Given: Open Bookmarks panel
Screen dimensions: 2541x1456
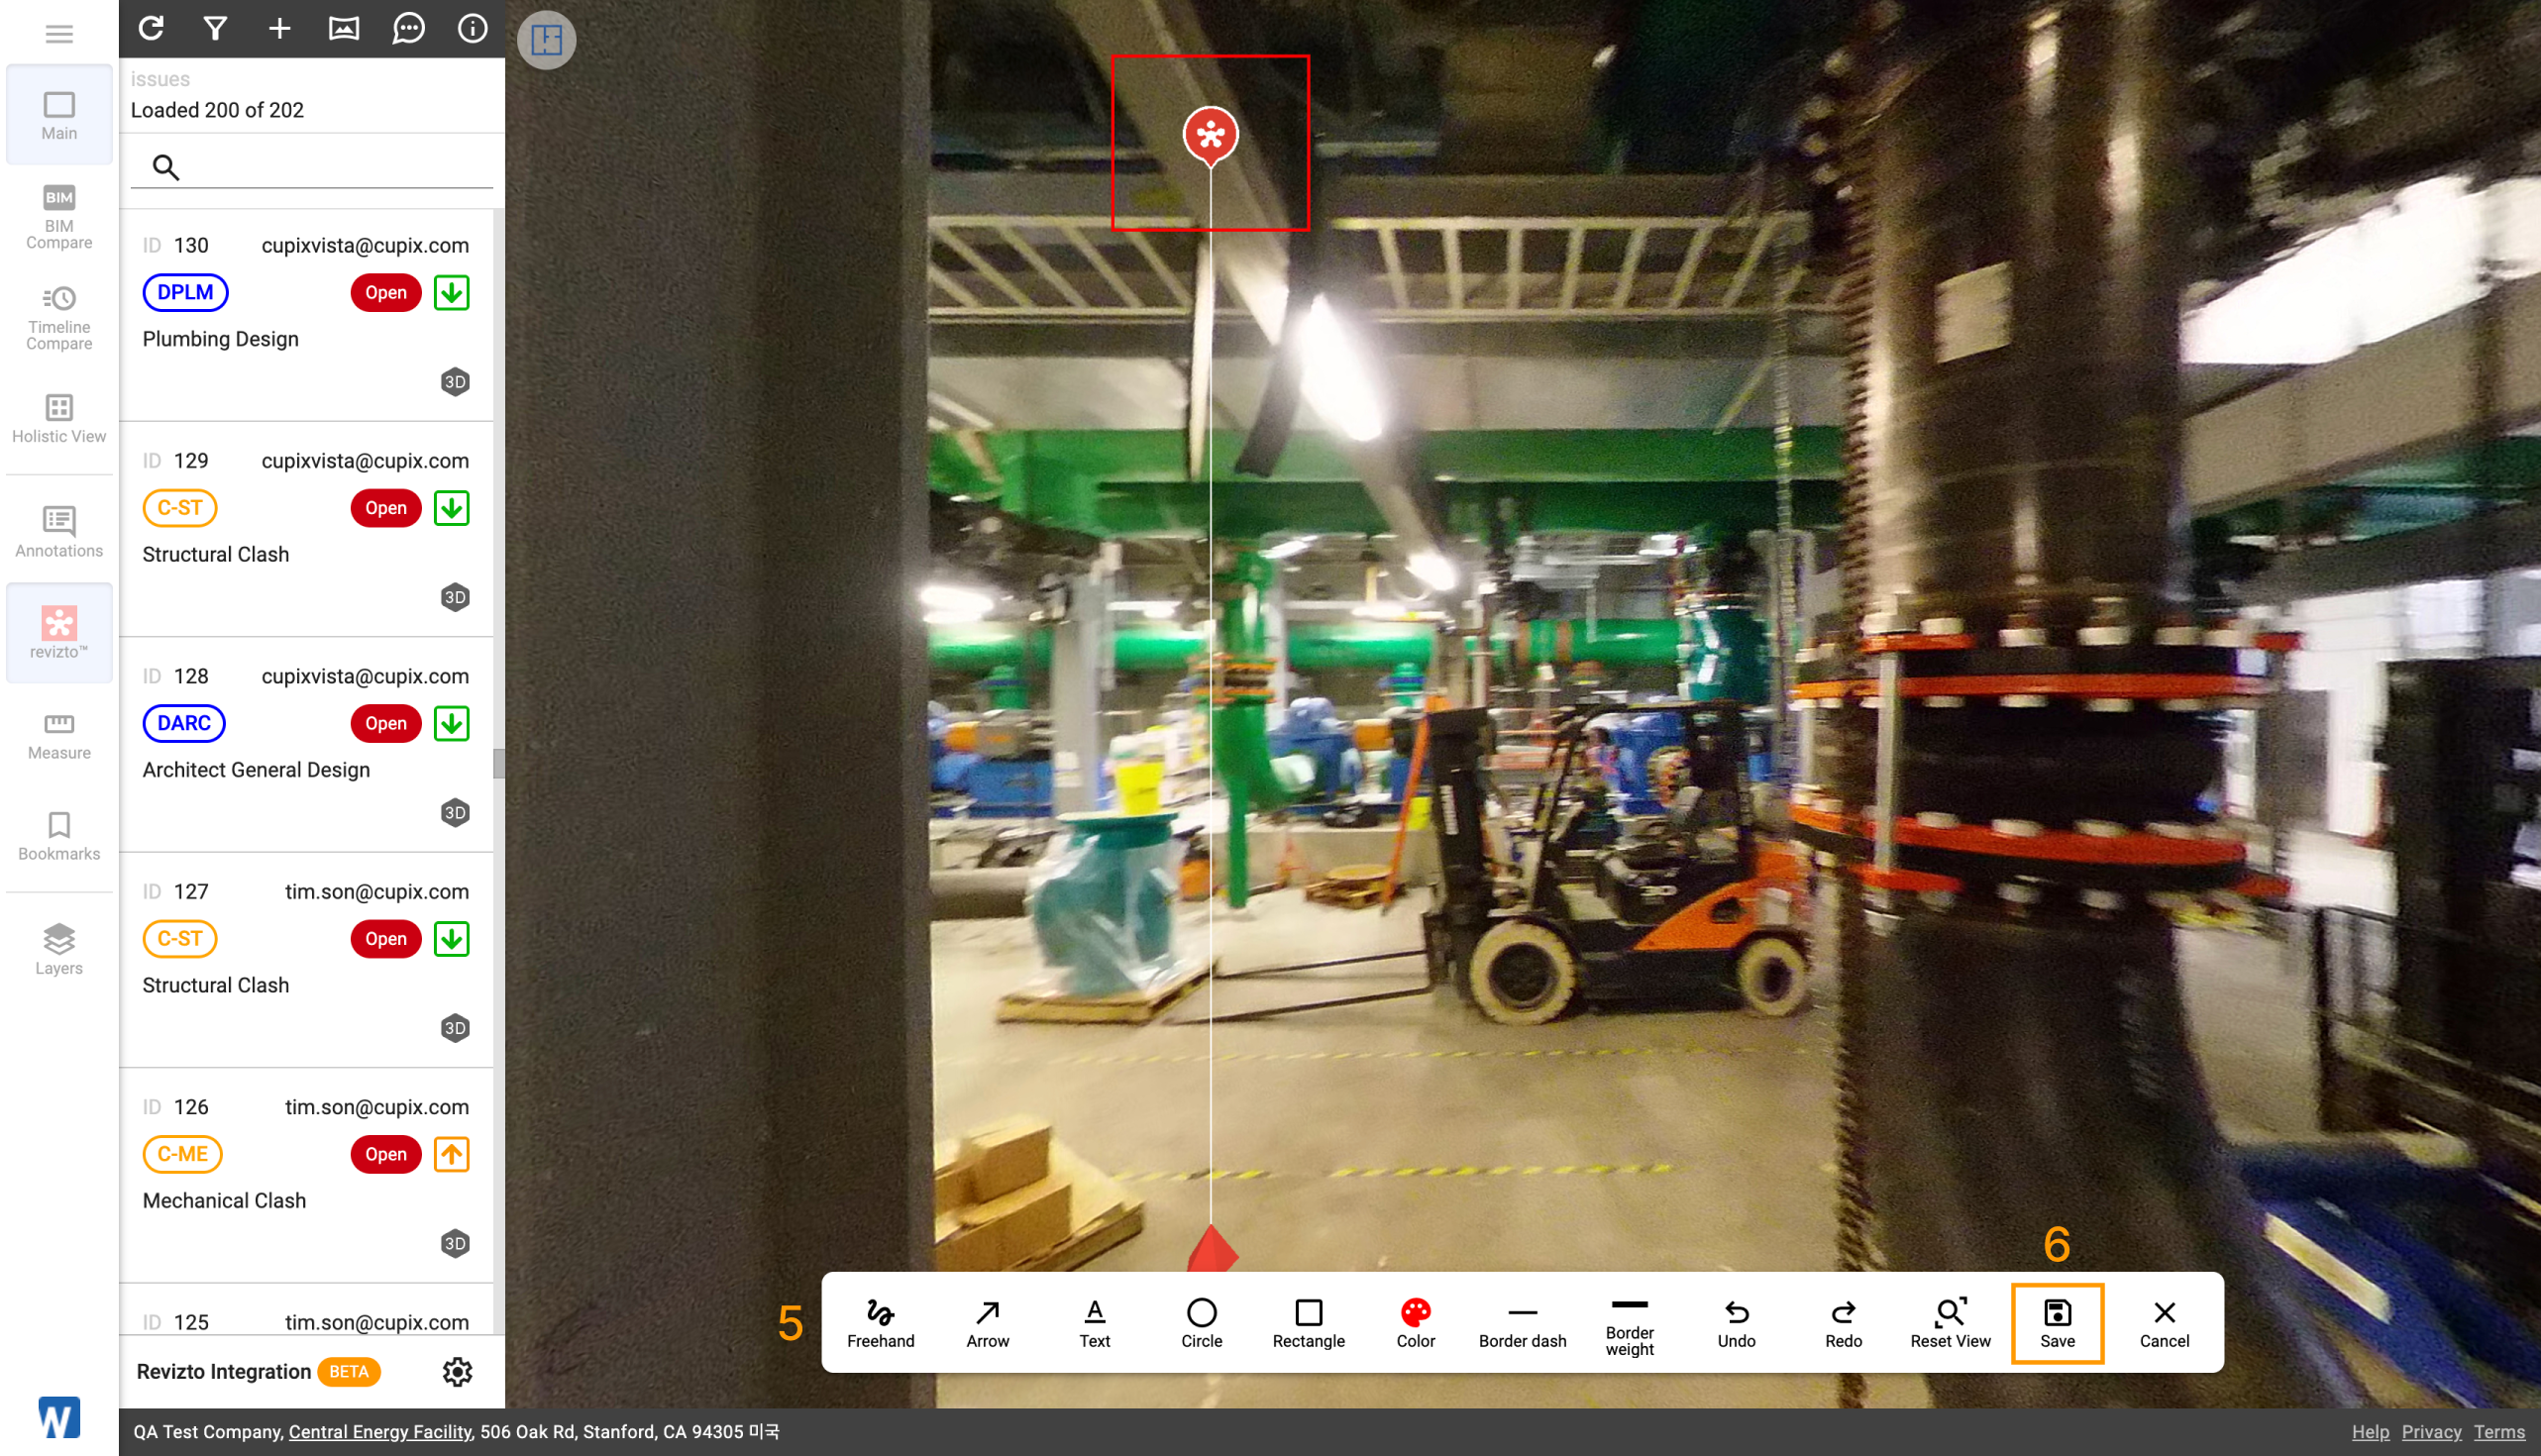Looking at the screenshot, I should click(x=59, y=836).
